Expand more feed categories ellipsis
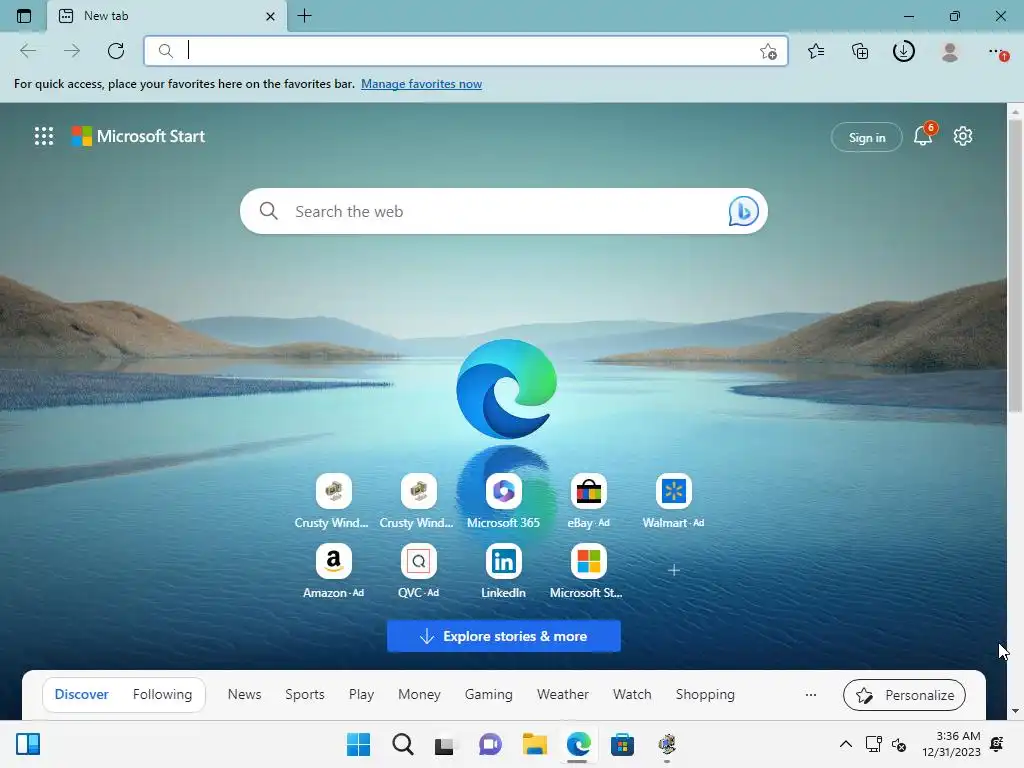The width and height of the screenshot is (1024, 768). (810, 695)
